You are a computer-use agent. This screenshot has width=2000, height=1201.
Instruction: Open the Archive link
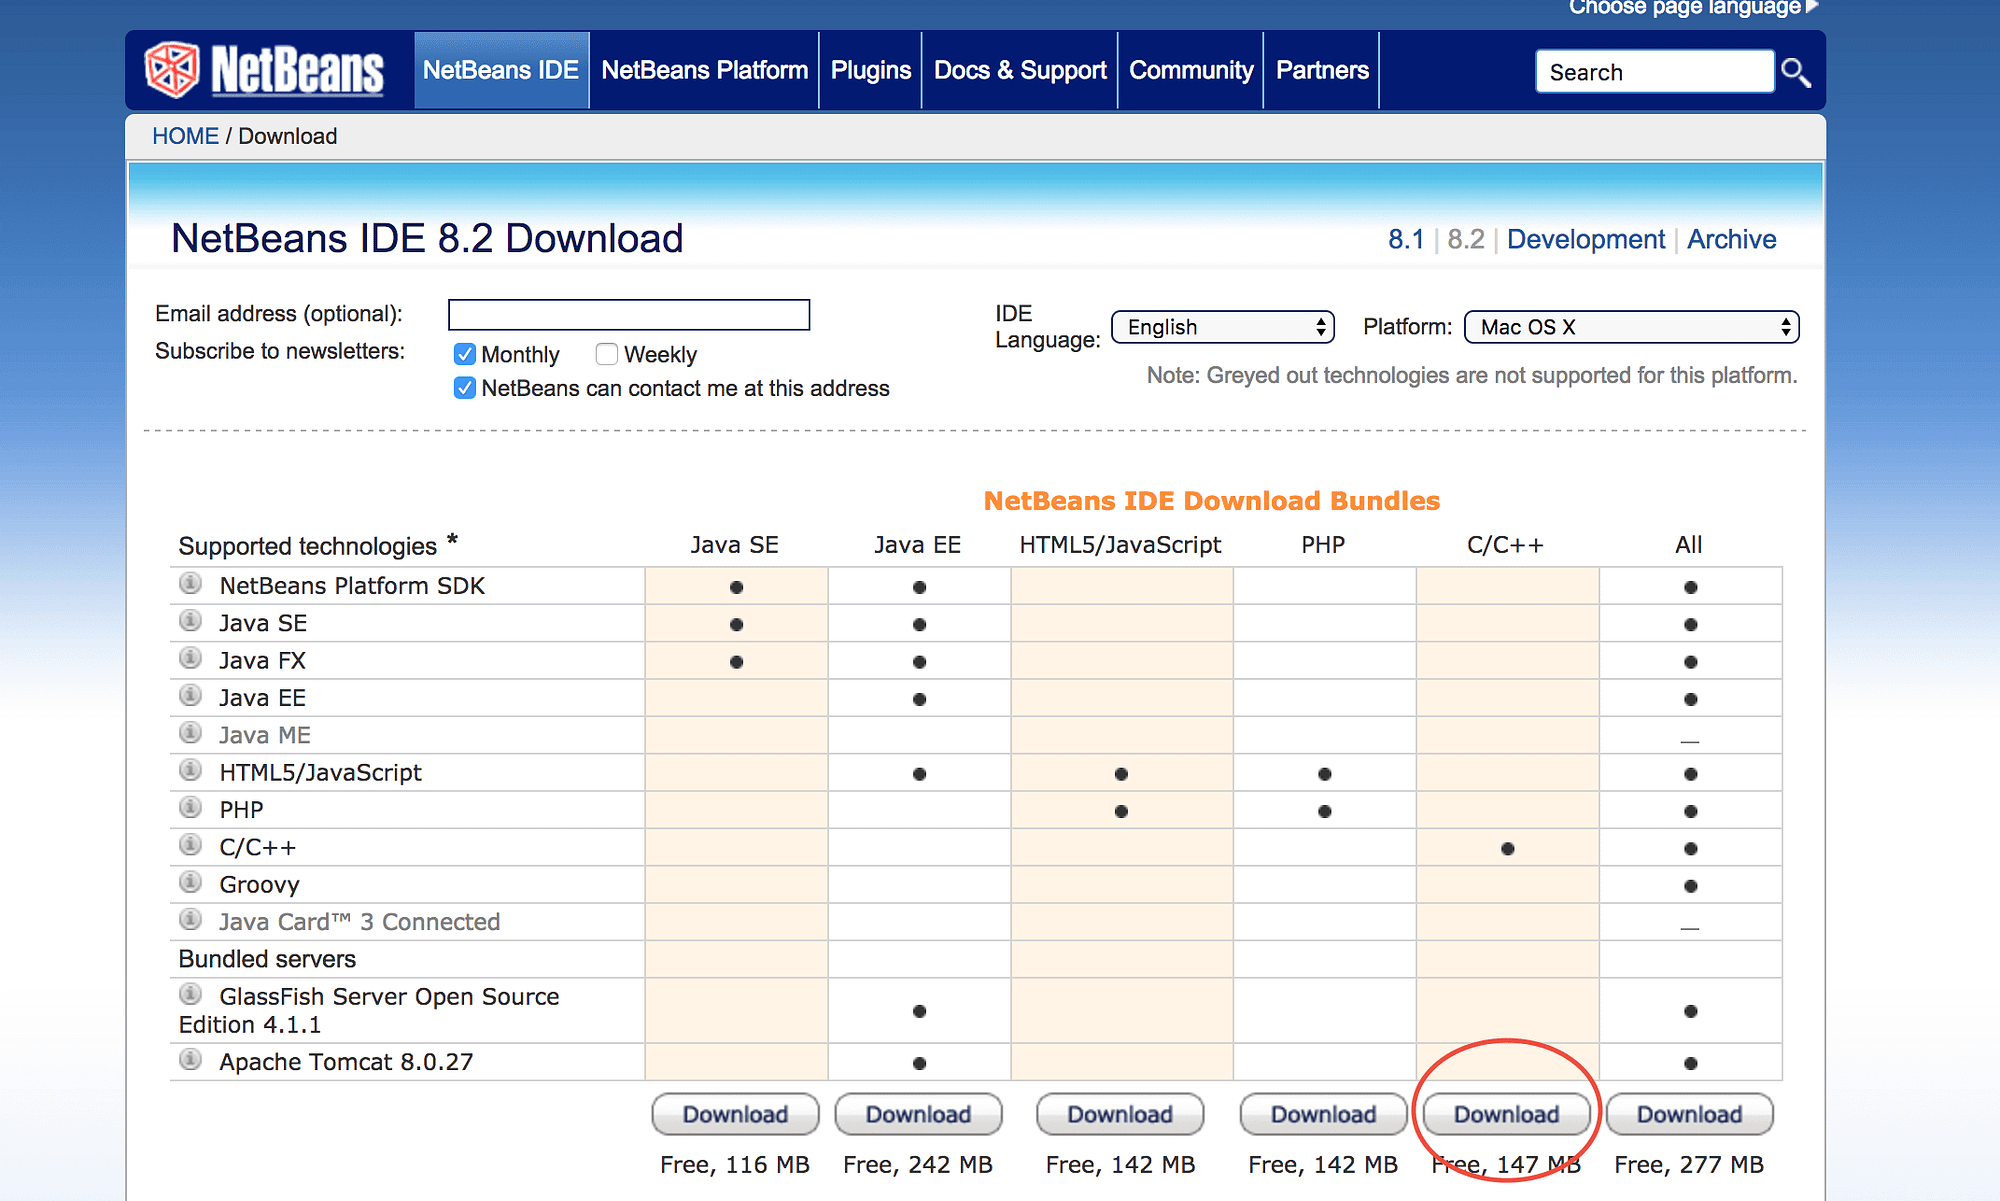click(1731, 239)
